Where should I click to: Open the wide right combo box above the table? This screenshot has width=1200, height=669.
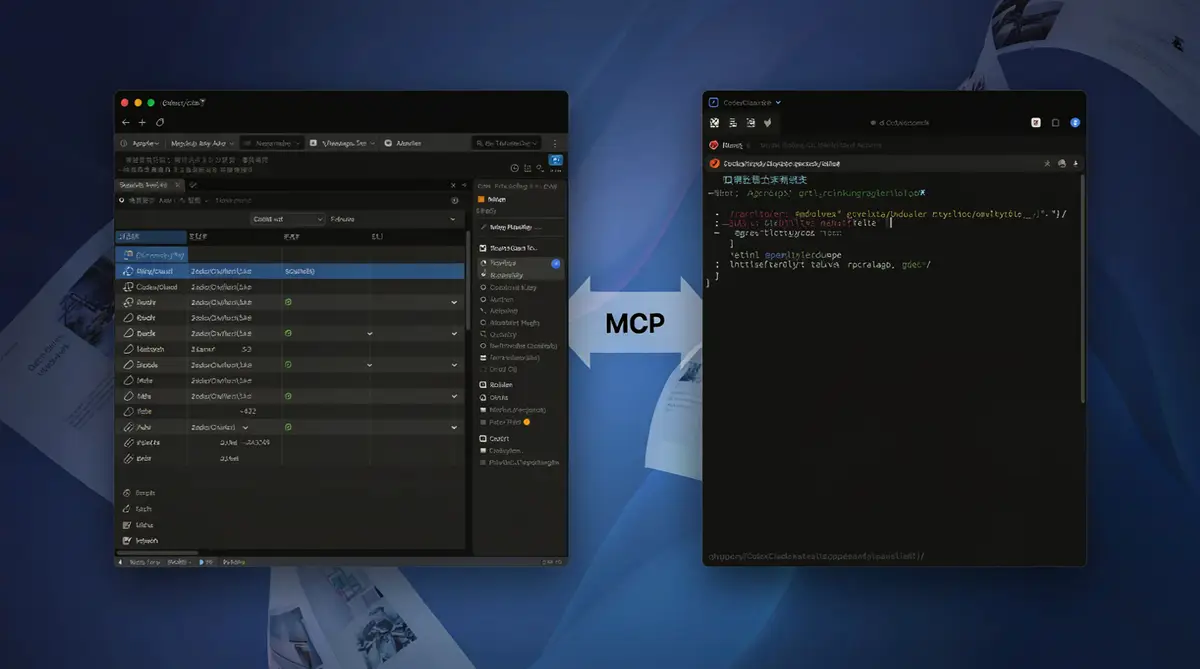click(x=393, y=218)
